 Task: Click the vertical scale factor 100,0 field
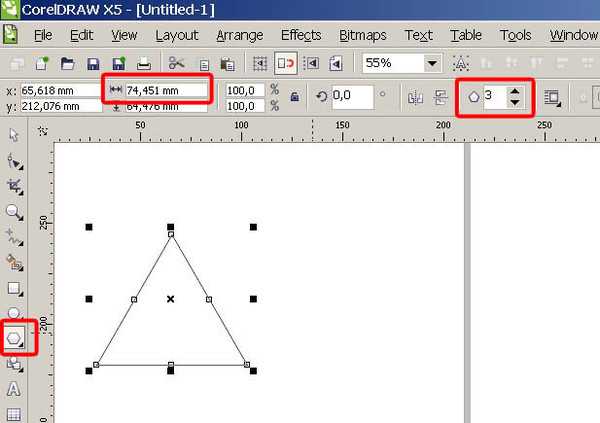245,106
